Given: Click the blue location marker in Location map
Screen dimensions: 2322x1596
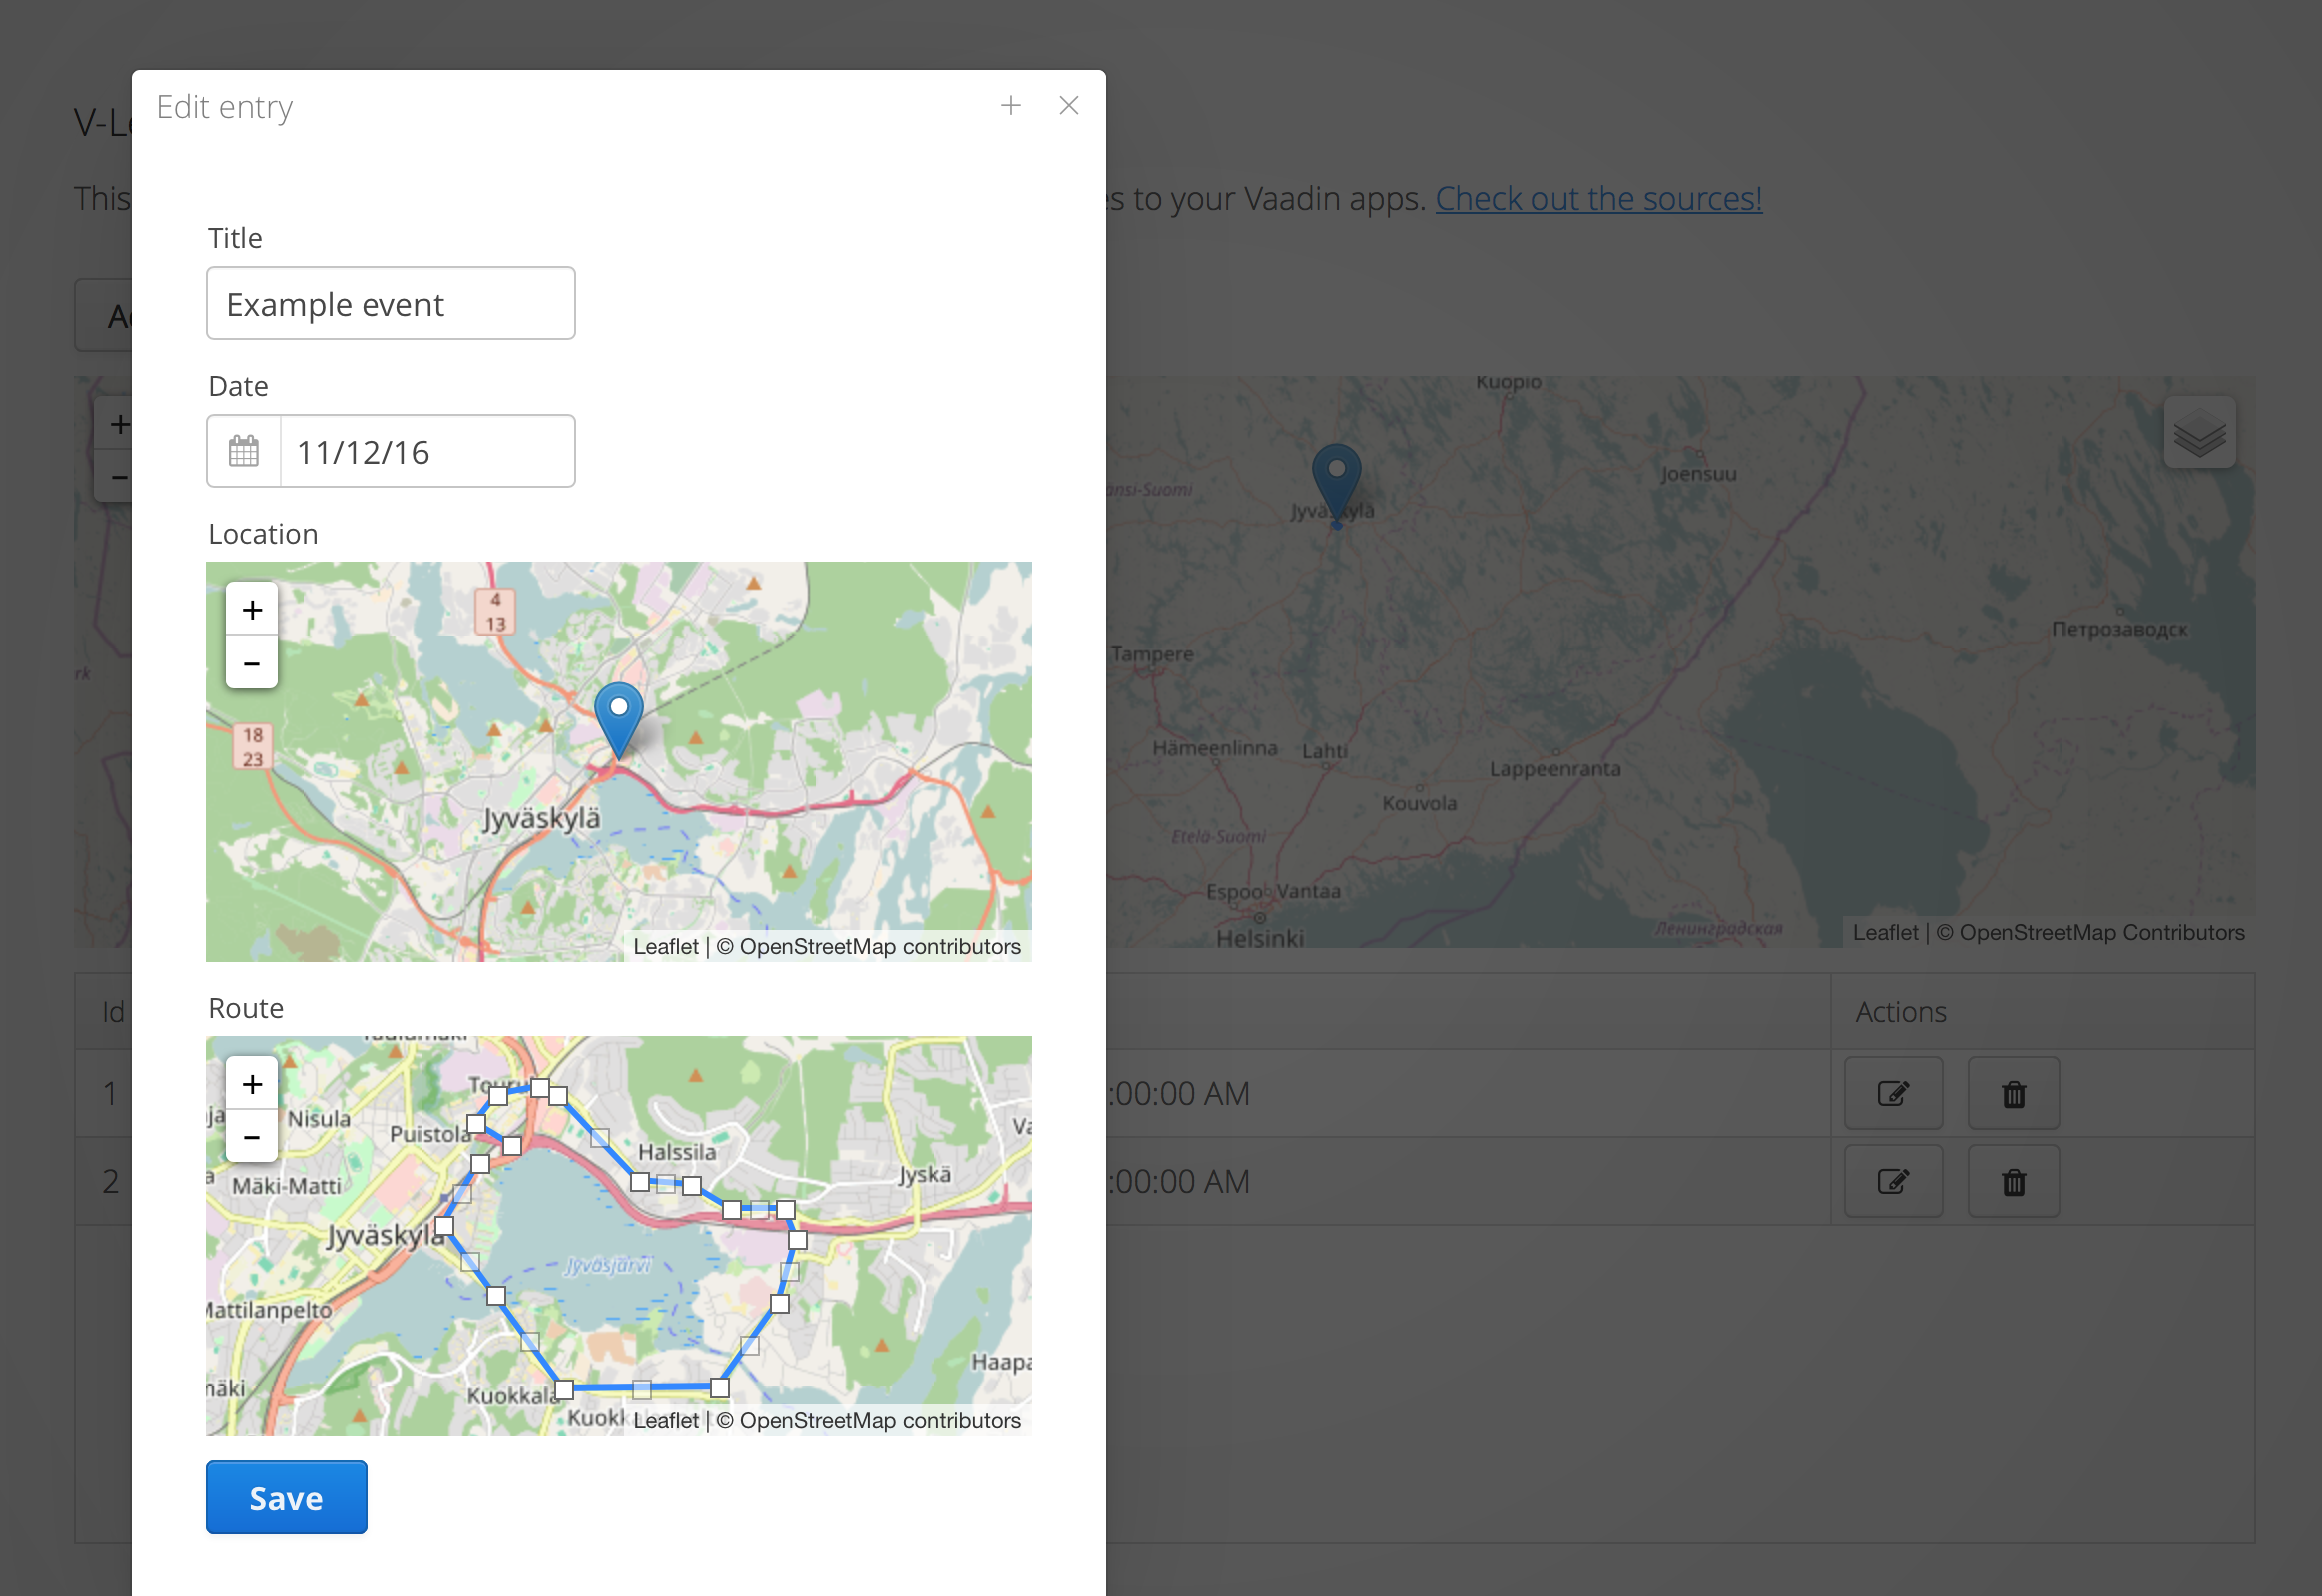Looking at the screenshot, I should (x=619, y=718).
